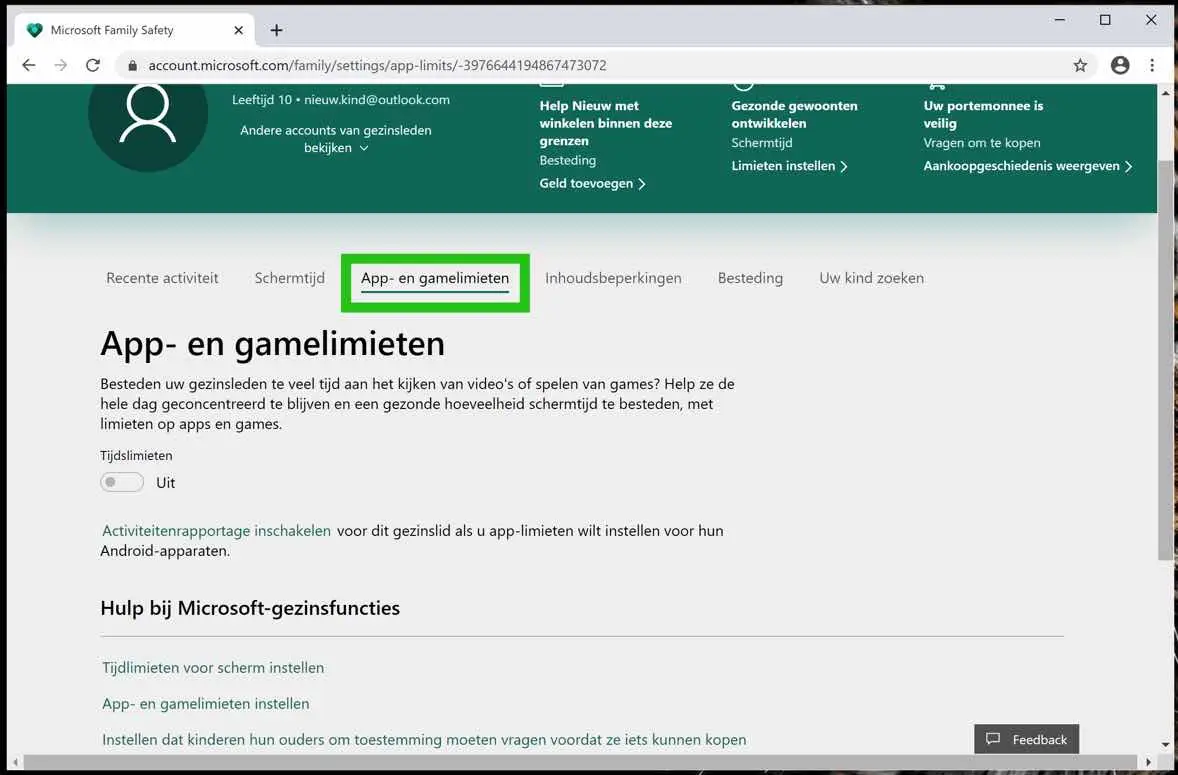
Task: Switch to the Inhoudsbeperkingen tab
Action: pos(613,278)
